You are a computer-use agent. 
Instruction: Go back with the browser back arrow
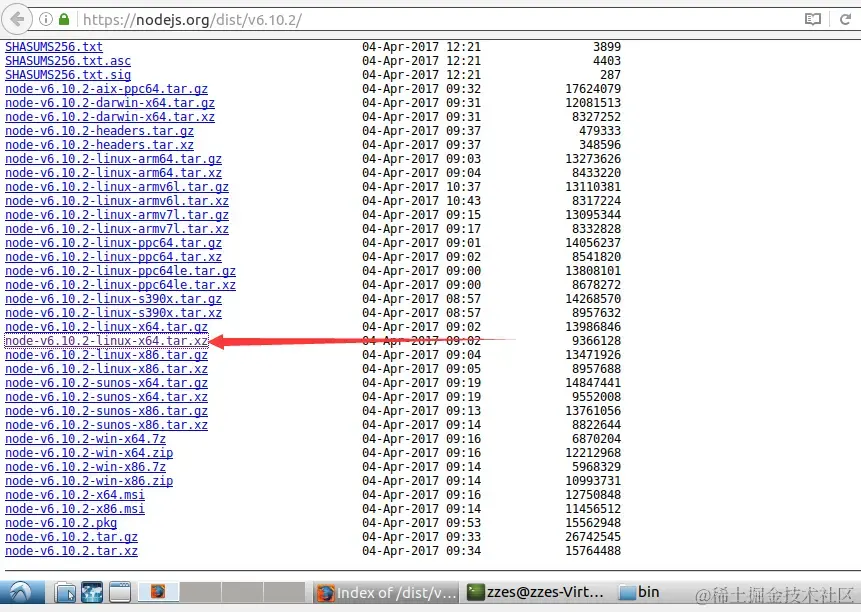tap(18, 20)
